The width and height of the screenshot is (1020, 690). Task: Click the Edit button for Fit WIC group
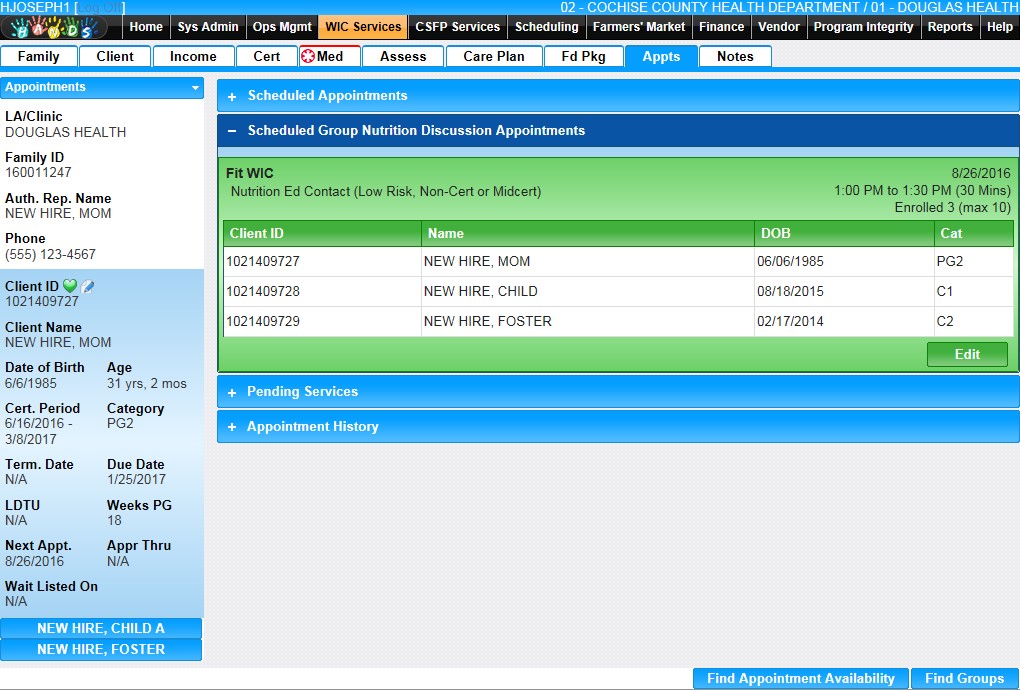(966, 355)
